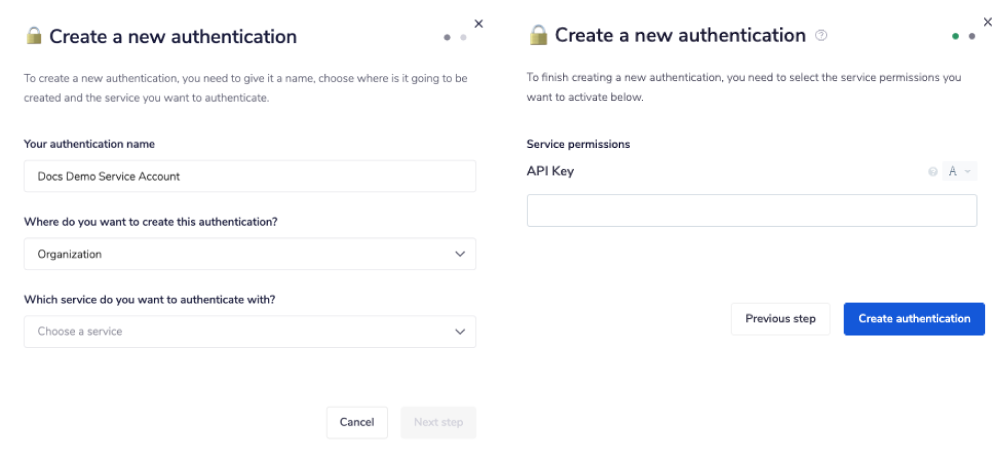Click the API Key field label
The width and height of the screenshot is (1006, 463).
point(550,171)
